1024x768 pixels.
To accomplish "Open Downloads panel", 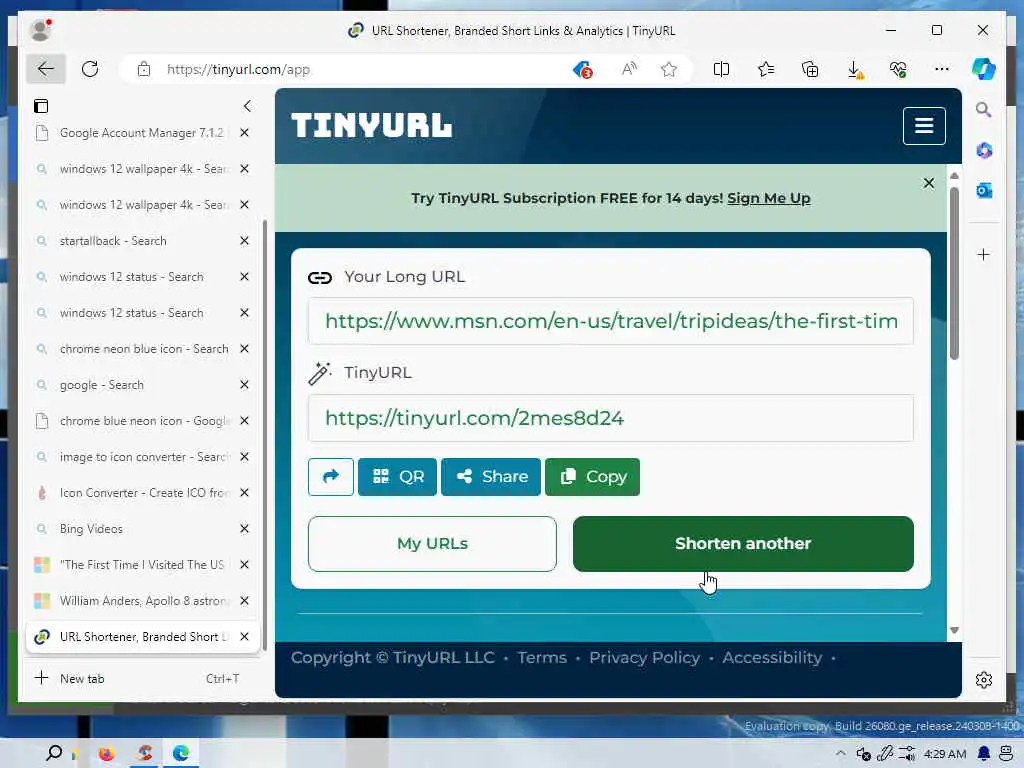I will point(854,69).
